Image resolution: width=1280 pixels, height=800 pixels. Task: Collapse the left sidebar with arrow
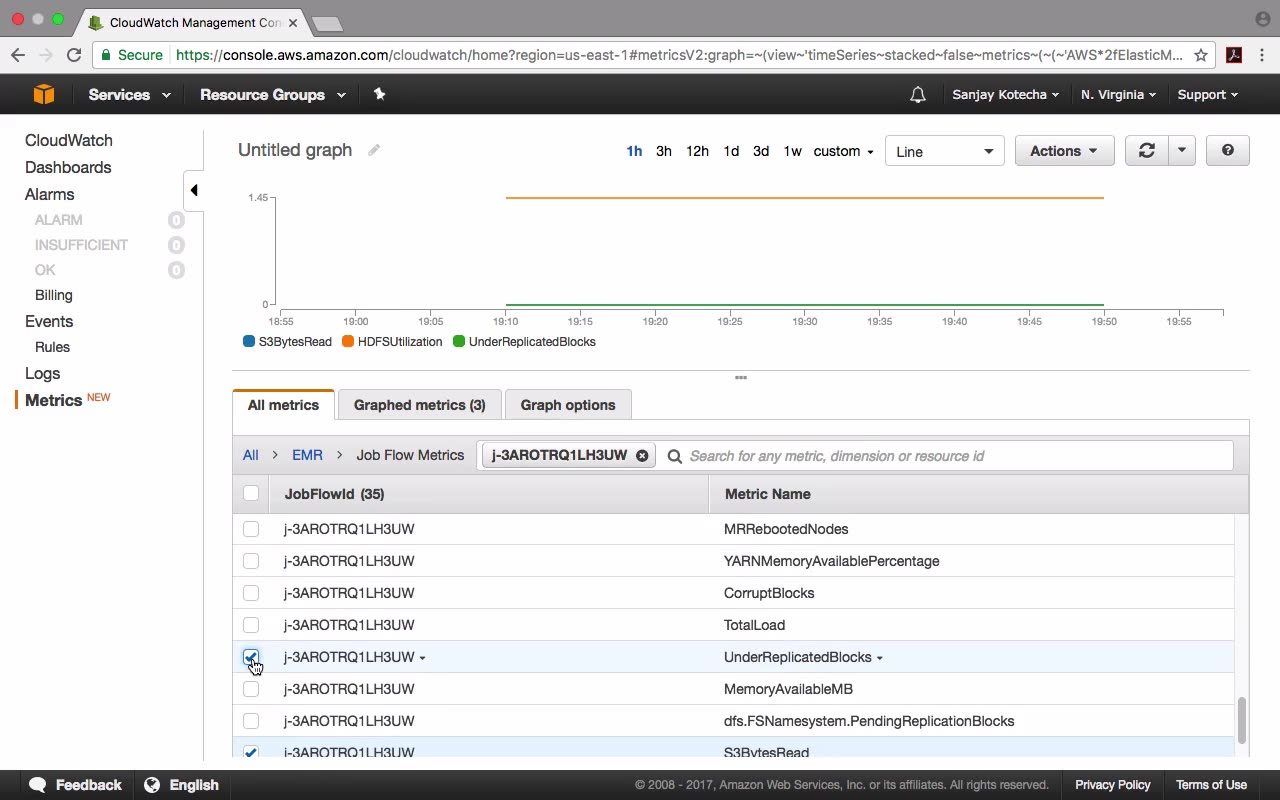coord(194,190)
